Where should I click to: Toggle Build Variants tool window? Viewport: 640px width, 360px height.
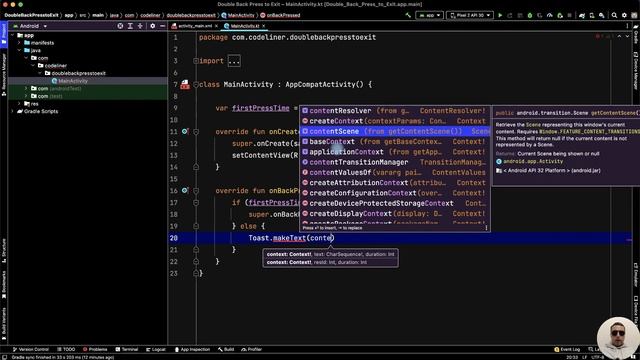4,324
